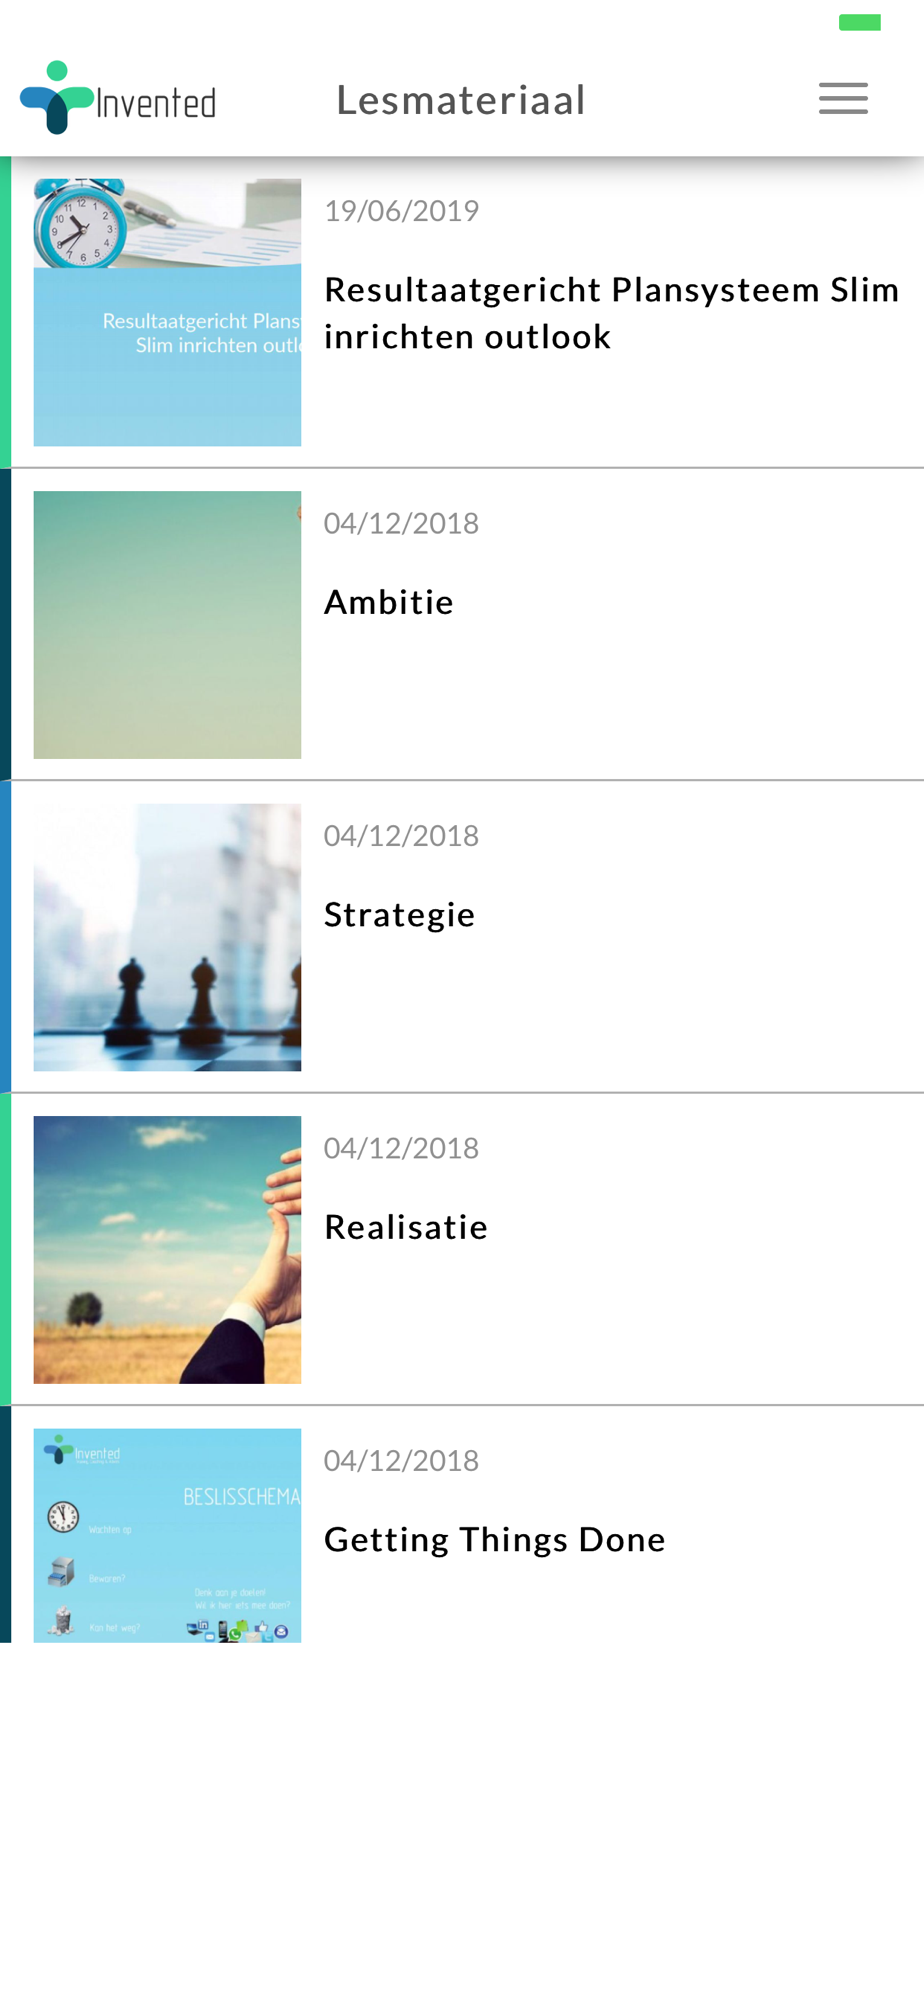Select the Strategie lesson title
The height and width of the screenshot is (2000, 924).
coord(400,915)
